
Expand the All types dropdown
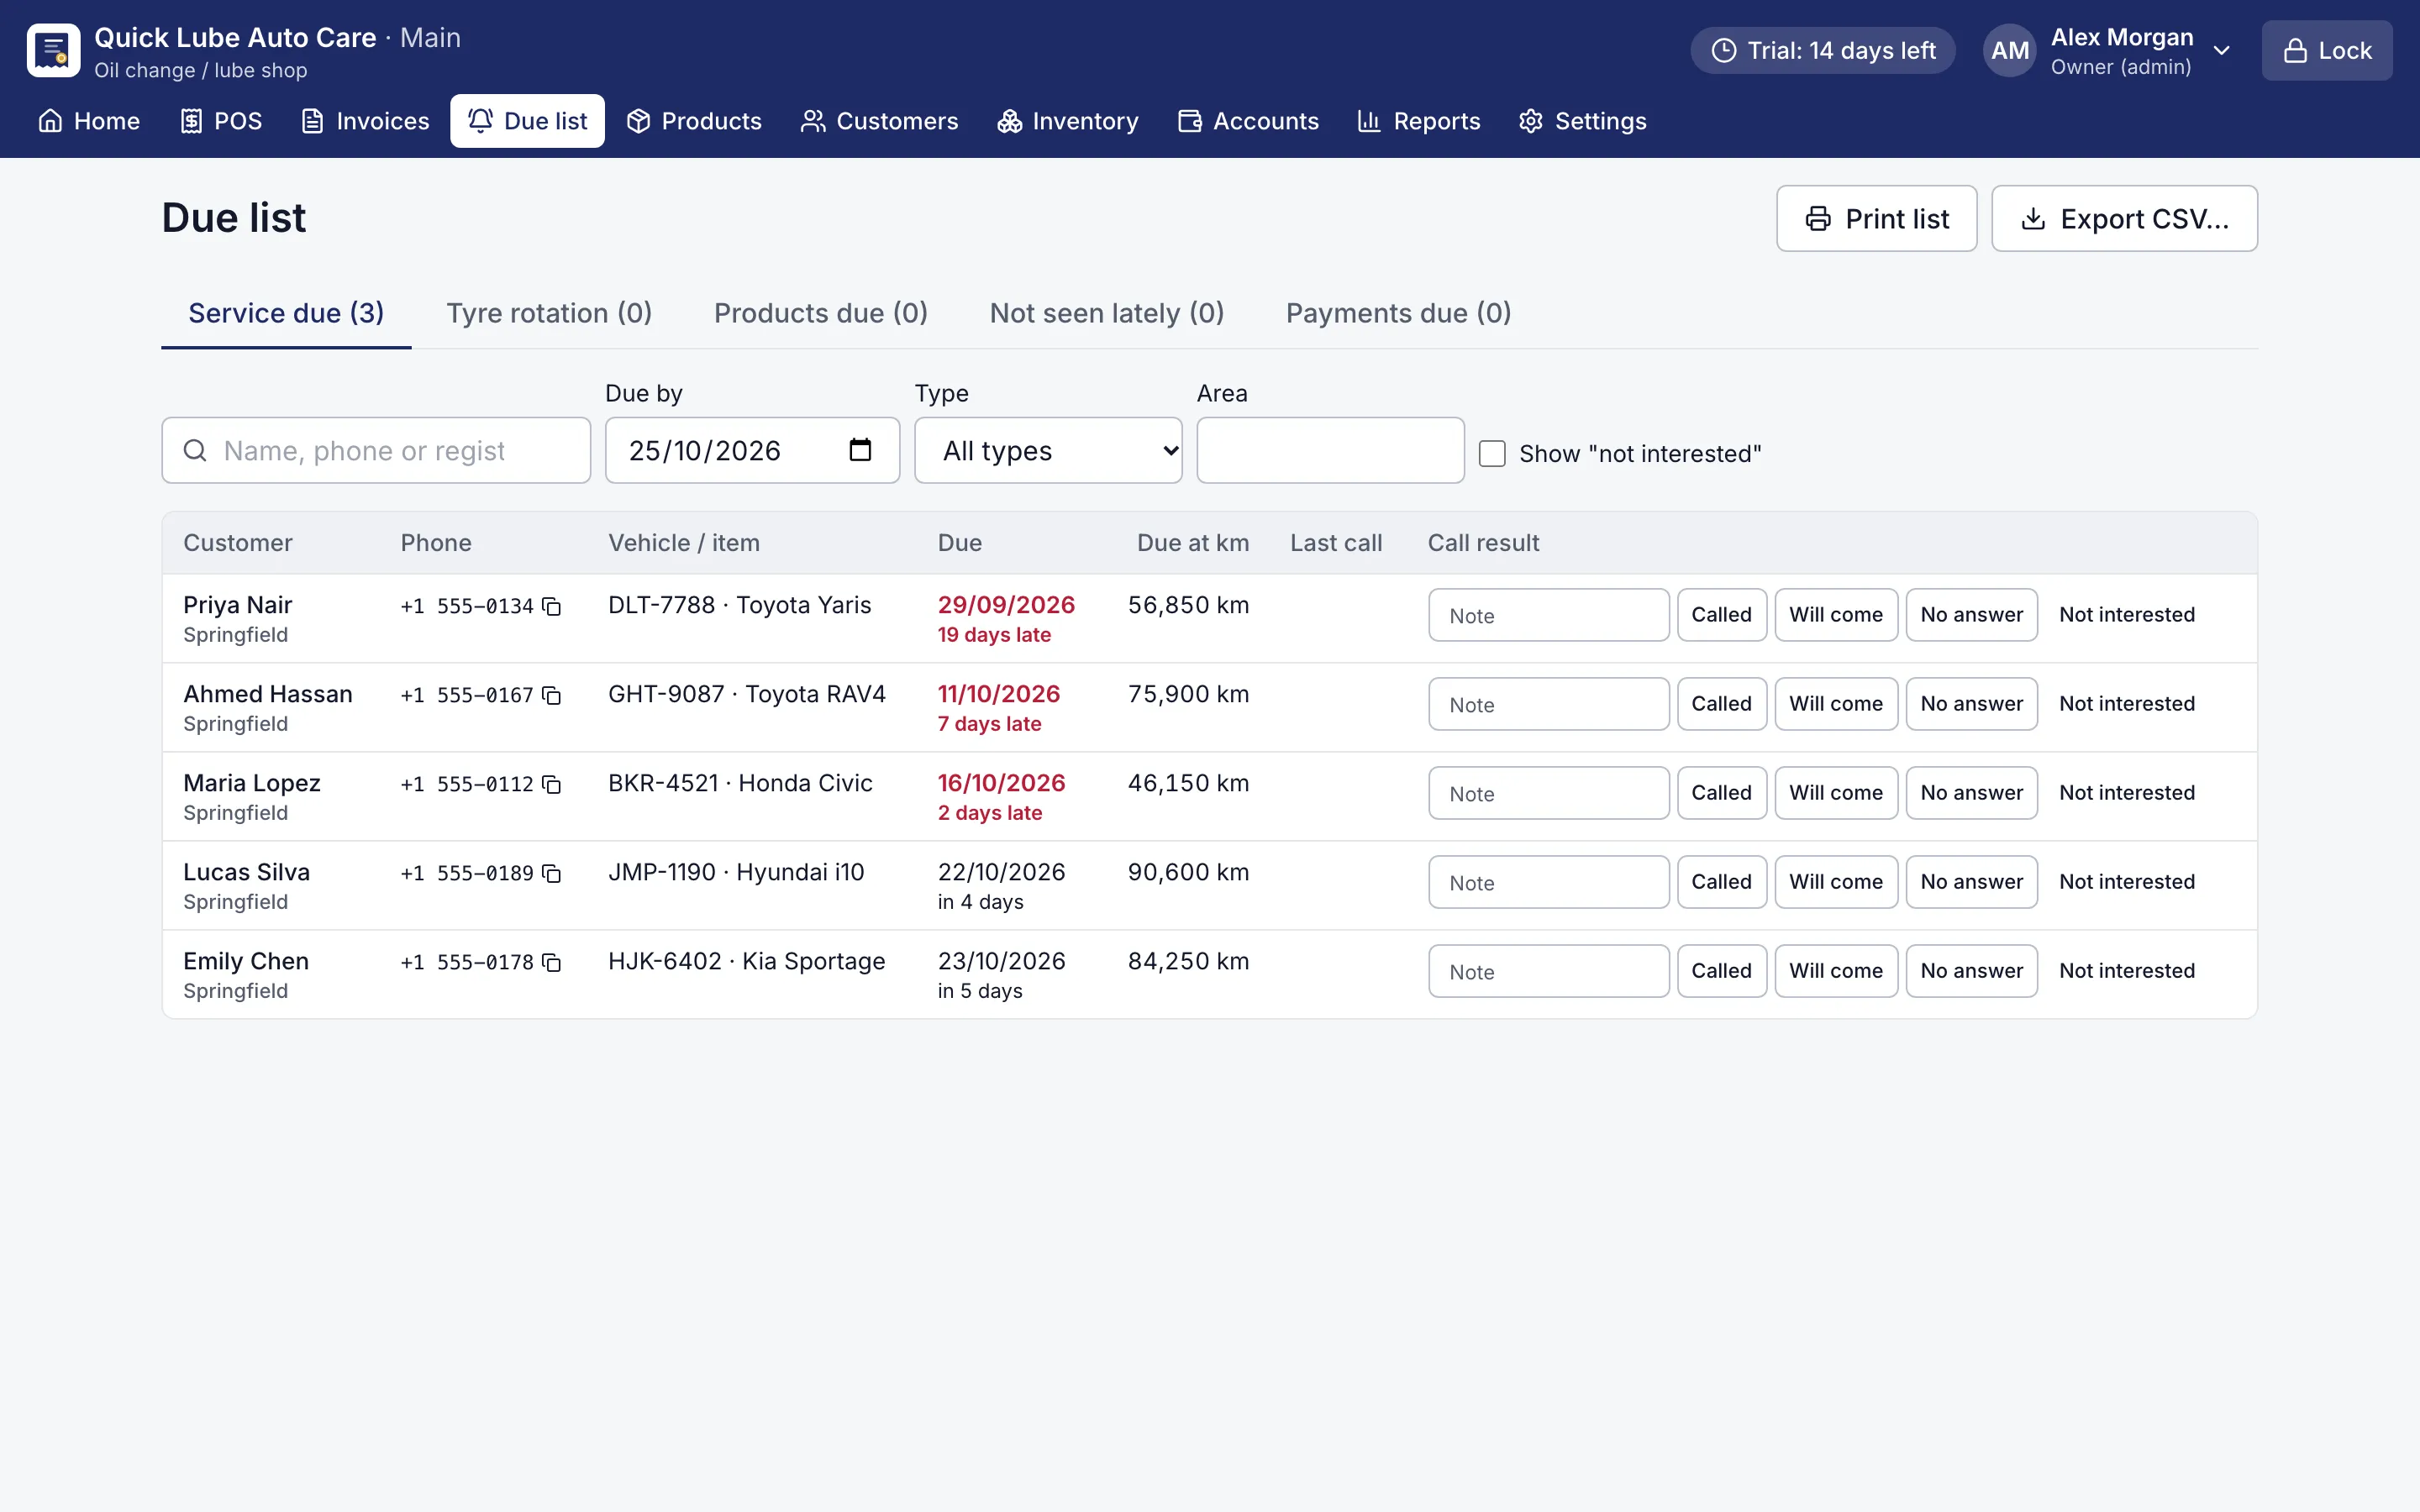pyautogui.click(x=1048, y=450)
